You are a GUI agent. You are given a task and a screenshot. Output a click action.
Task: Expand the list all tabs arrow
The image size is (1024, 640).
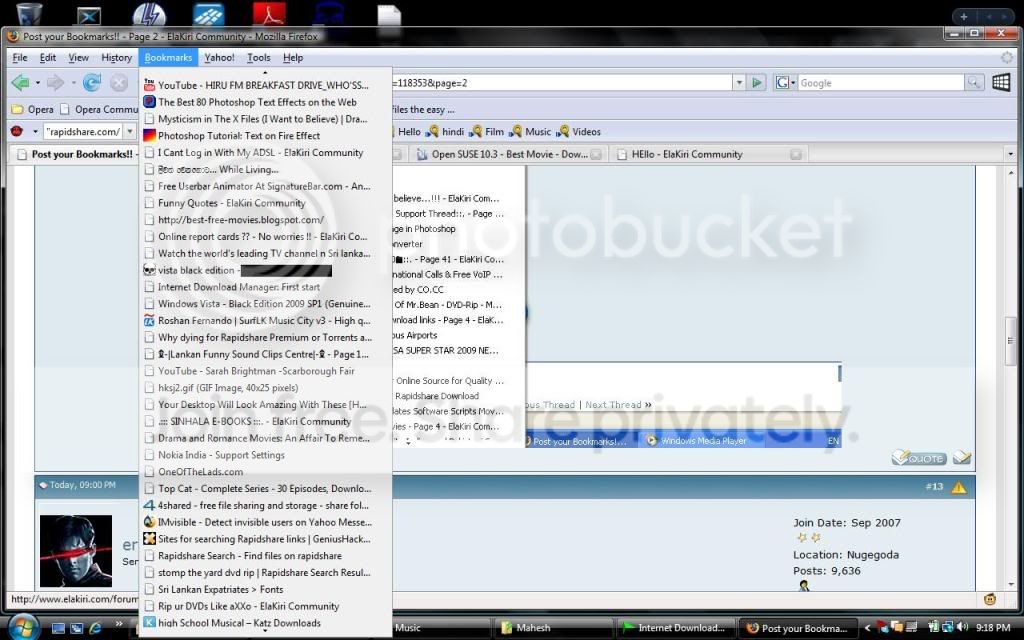pyautogui.click(x=1010, y=154)
